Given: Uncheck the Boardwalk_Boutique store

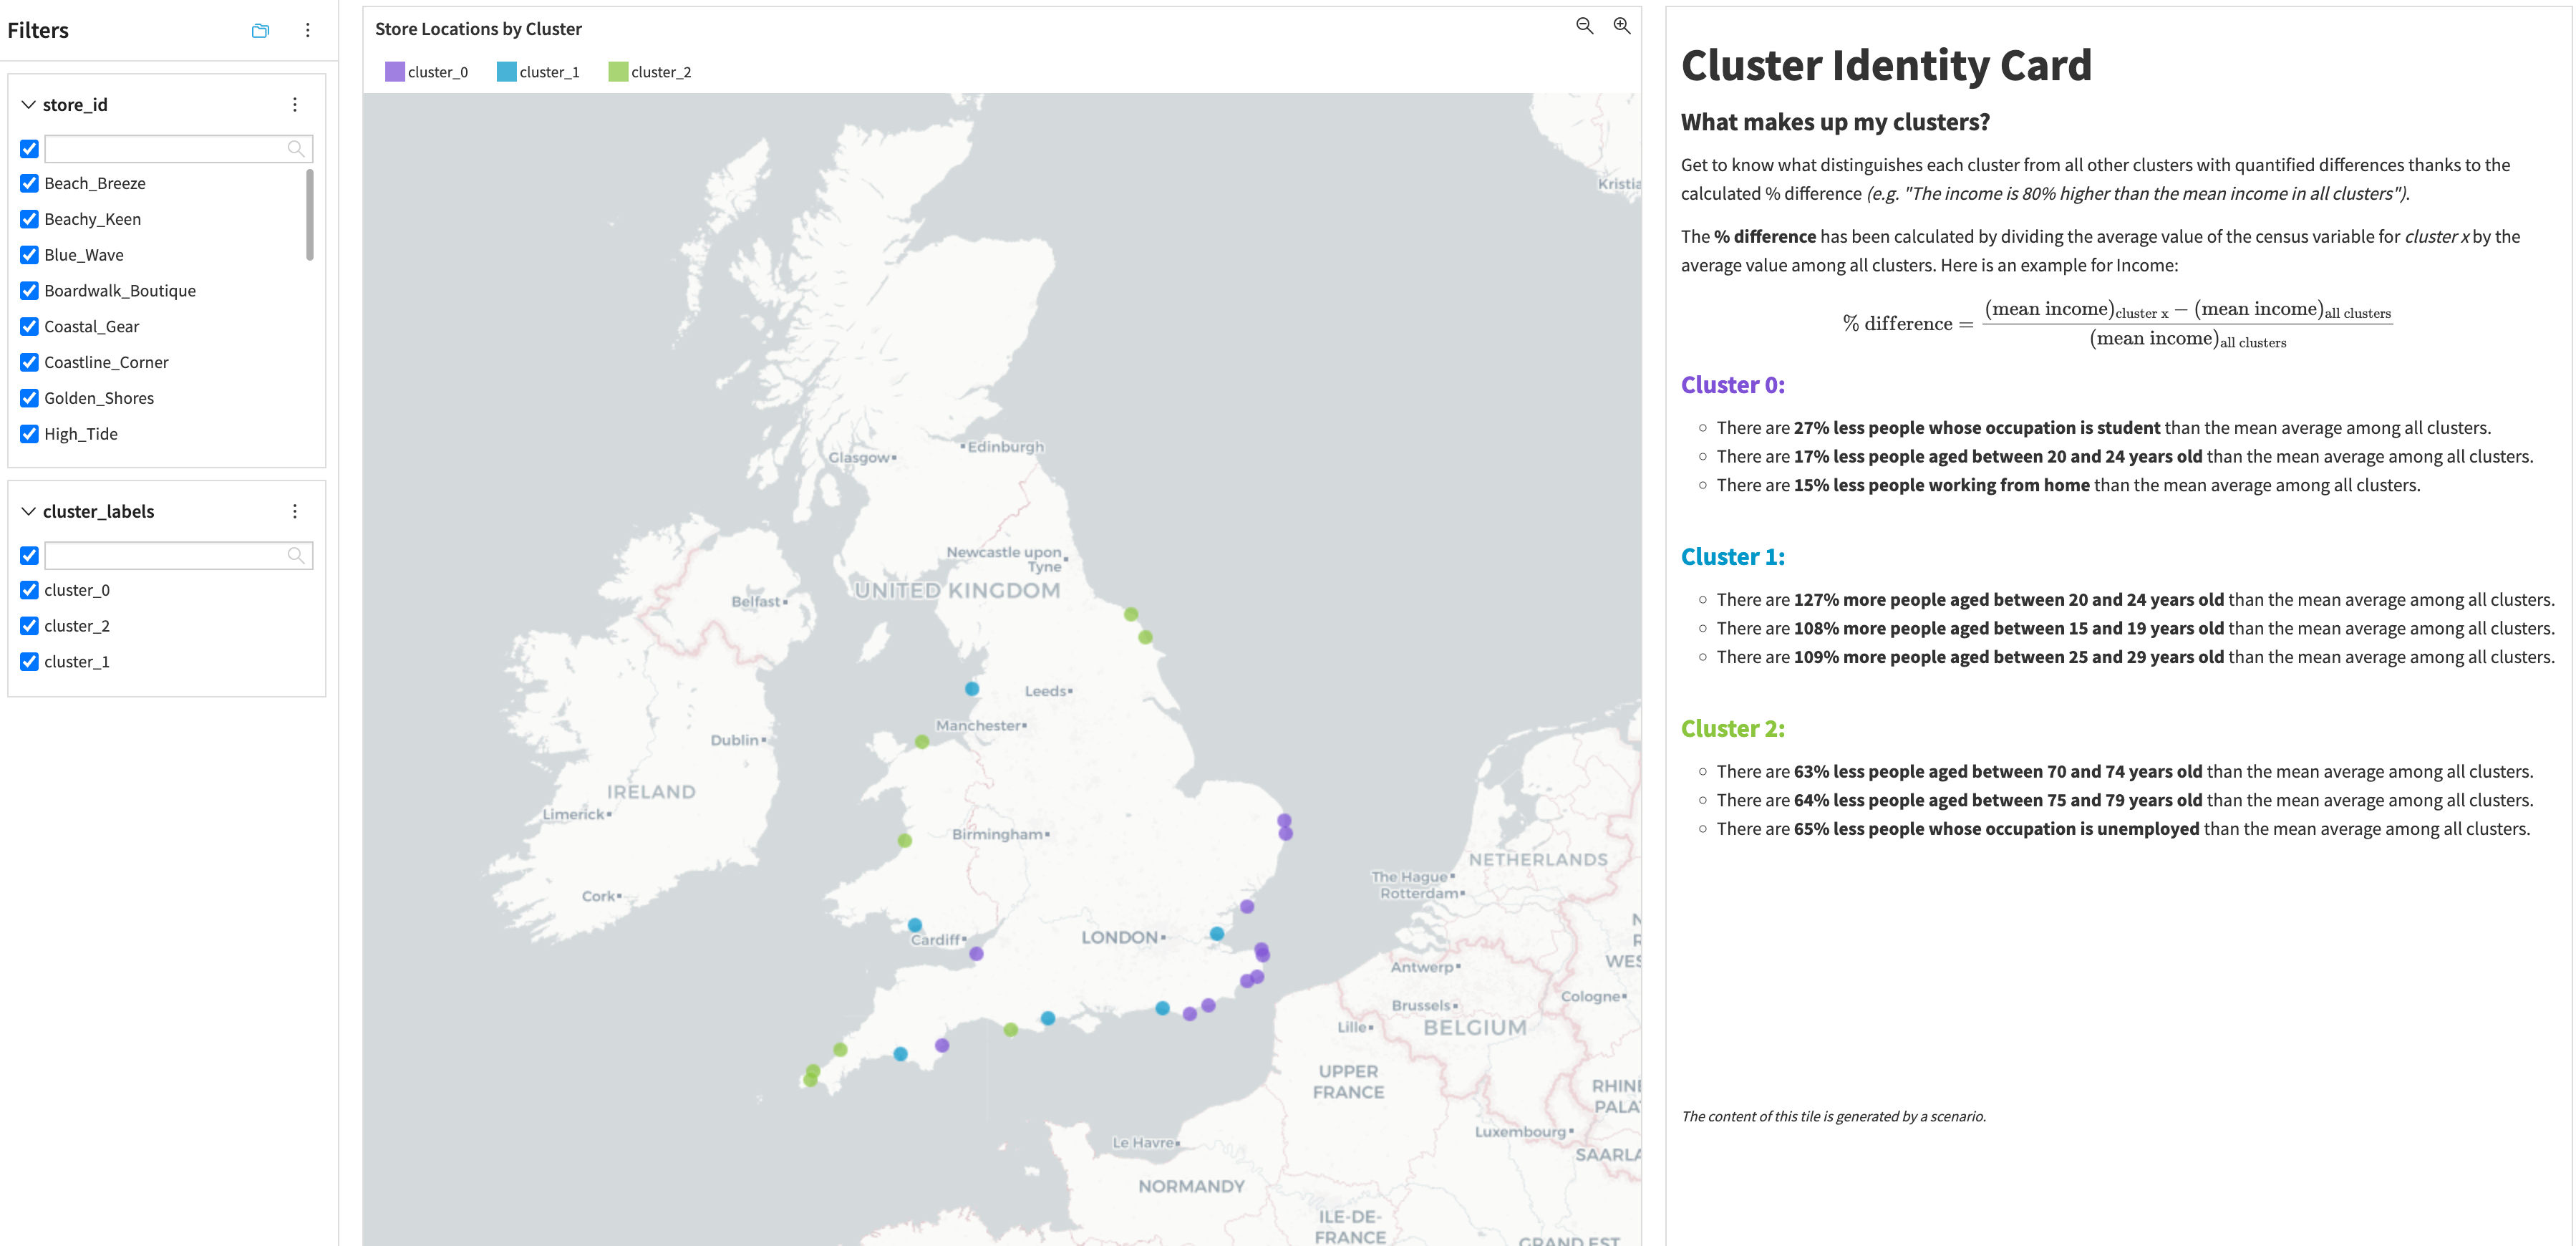Looking at the screenshot, I should pyautogui.click(x=30, y=291).
